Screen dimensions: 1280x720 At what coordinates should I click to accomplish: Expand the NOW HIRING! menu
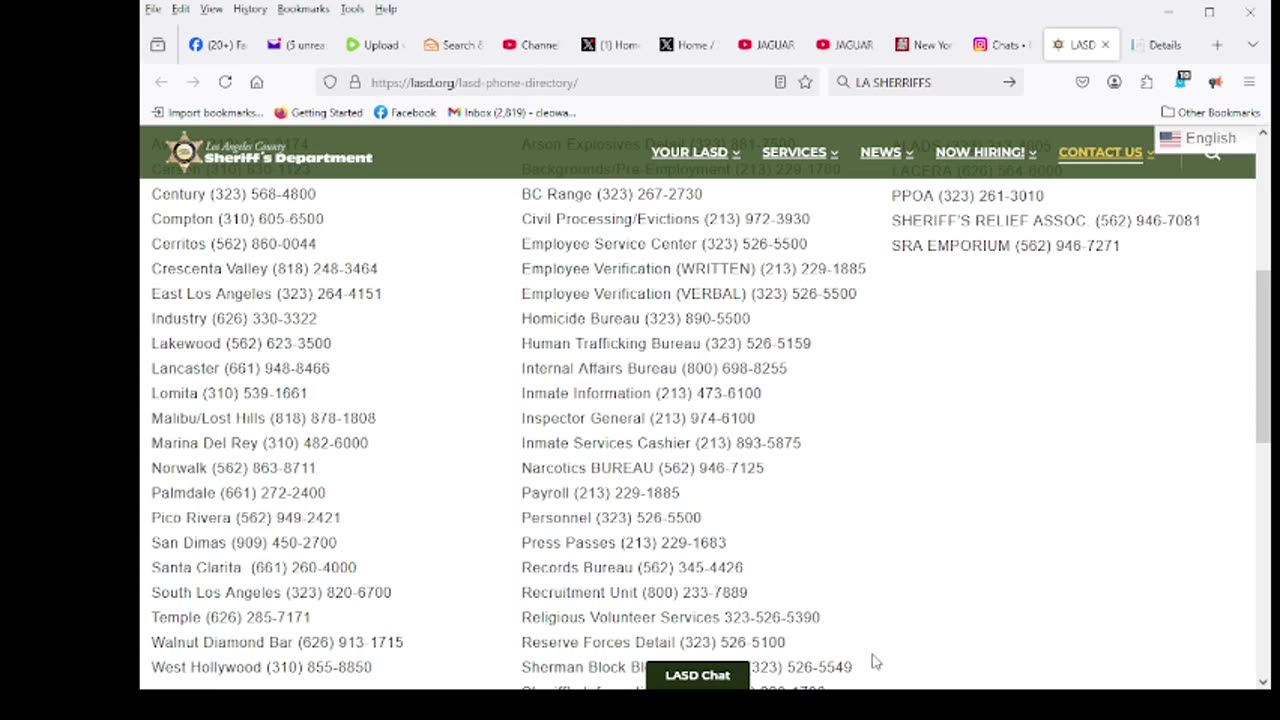click(986, 152)
